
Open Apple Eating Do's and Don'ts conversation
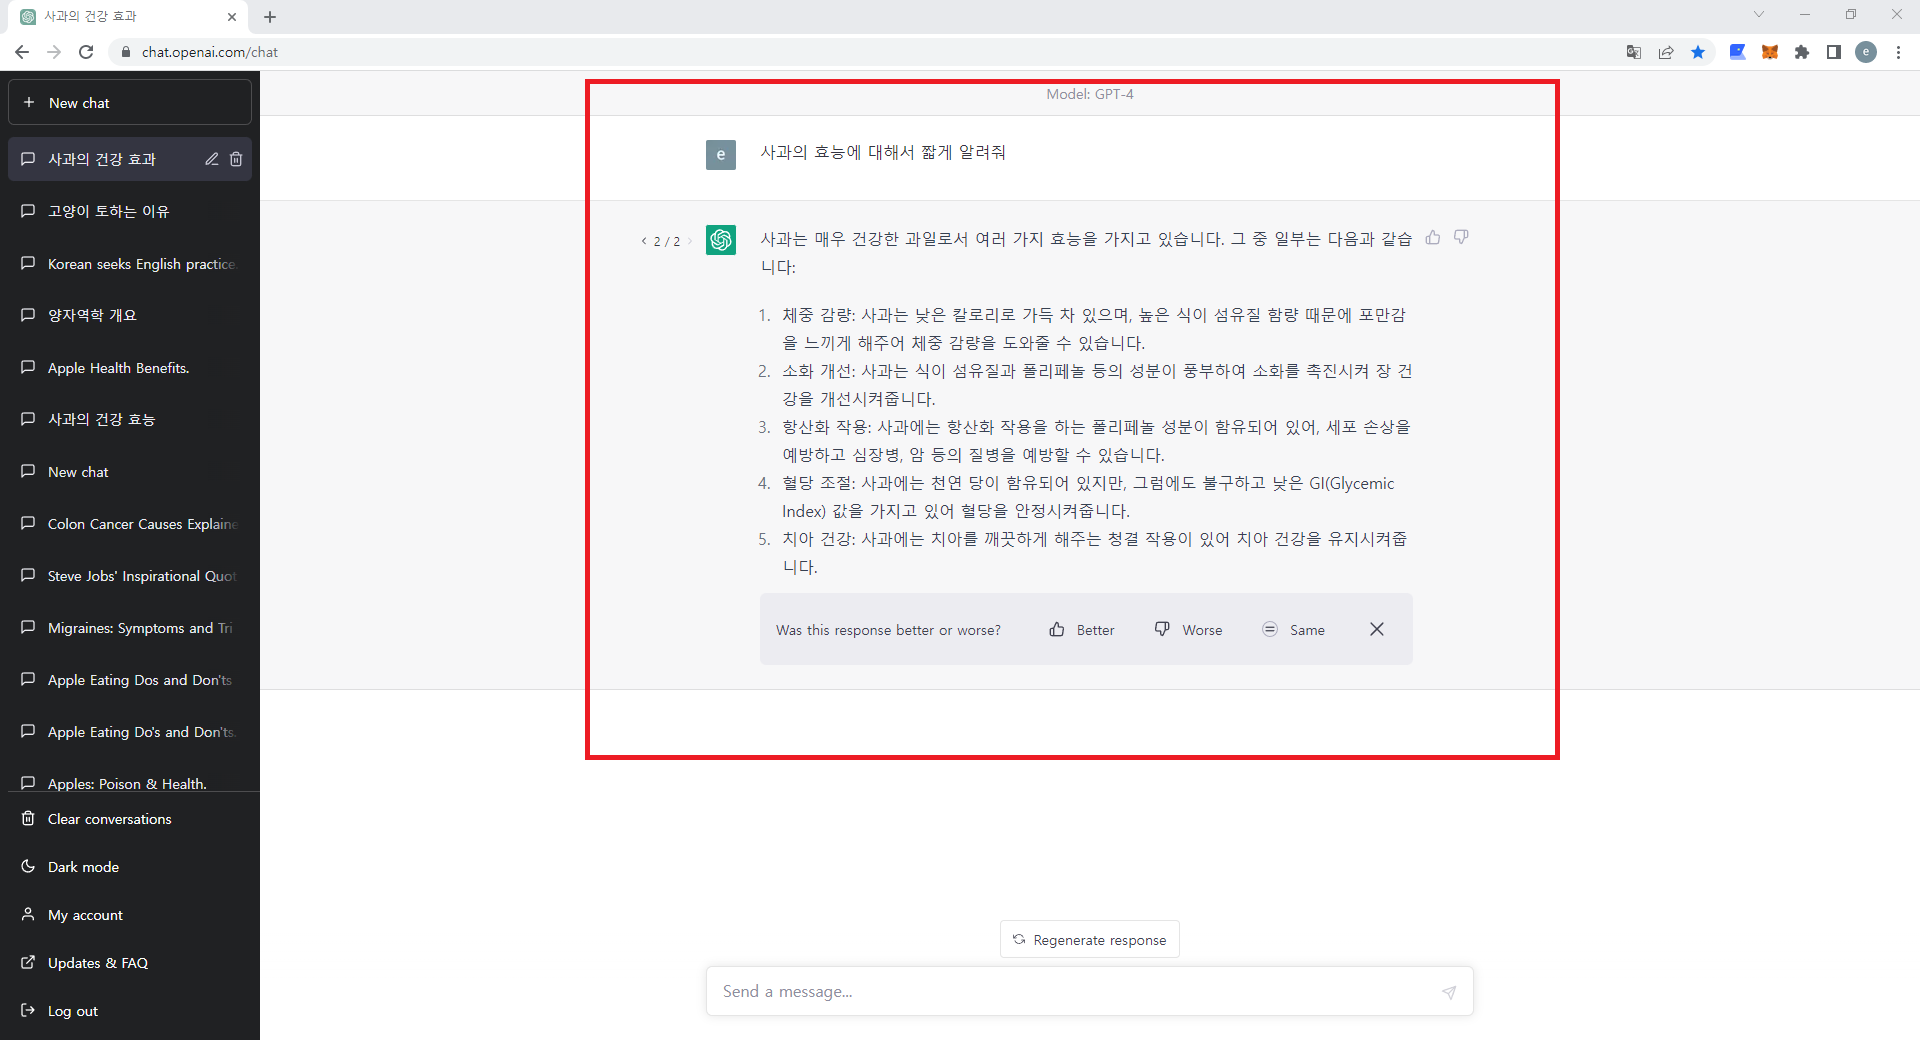130,732
